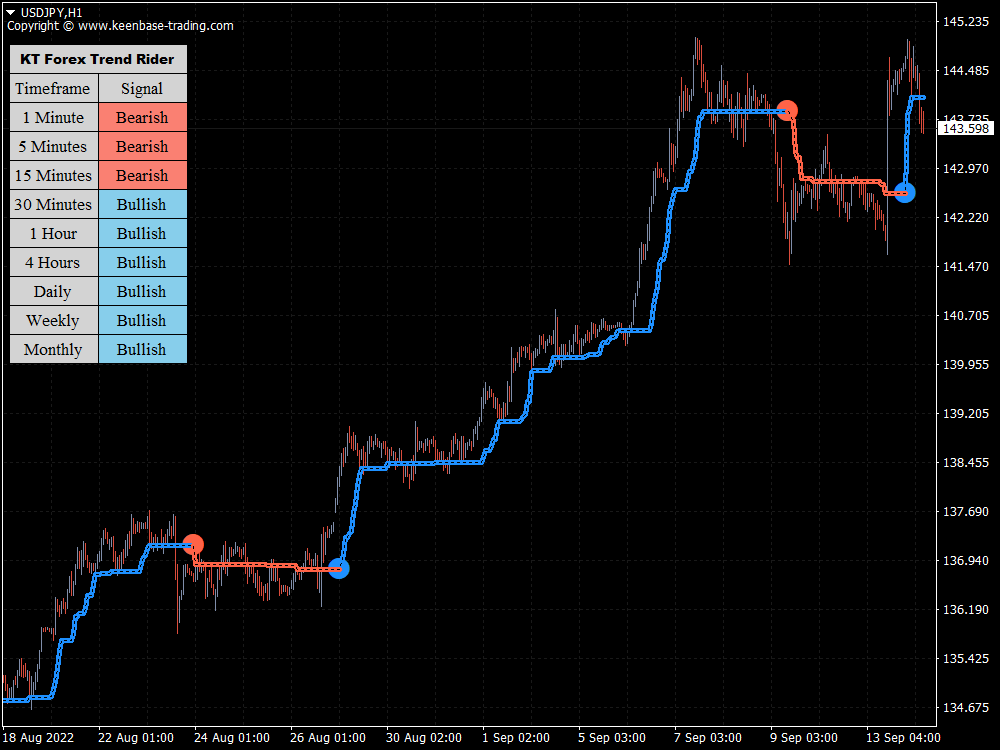Image resolution: width=1000 pixels, height=750 pixels.
Task: Click the Signal column header
Action: tap(143, 89)
